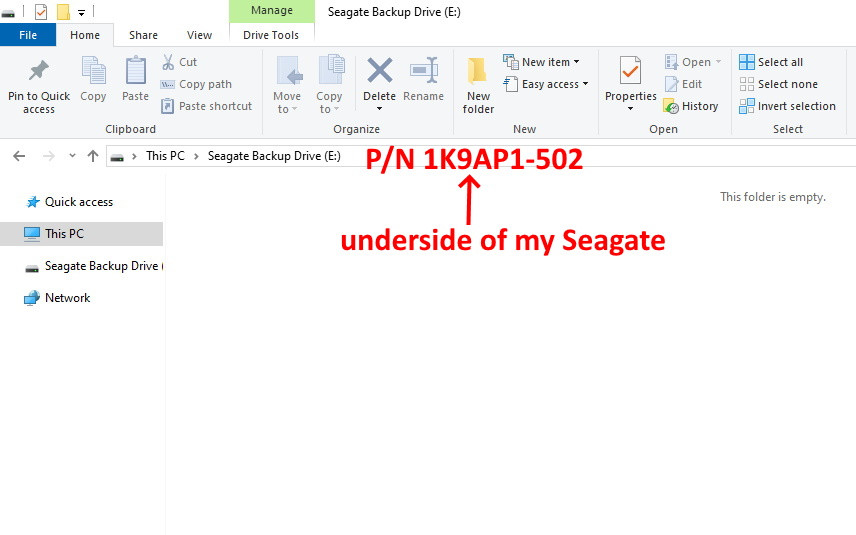Click Invert selection
Viewport: 856px width, 535px height.
(787, 106)
